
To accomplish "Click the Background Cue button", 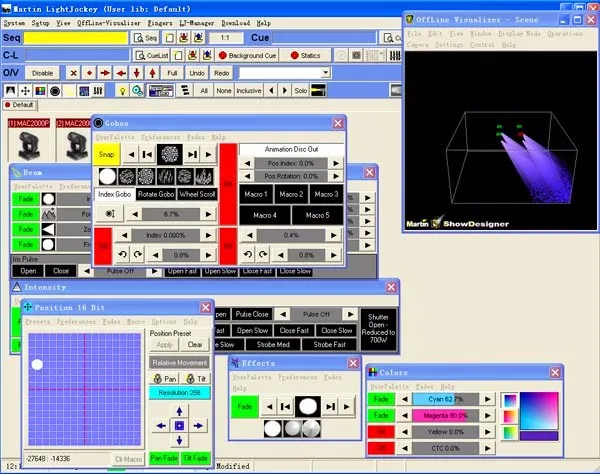I will pyautogui.click(x=247, y=55).
